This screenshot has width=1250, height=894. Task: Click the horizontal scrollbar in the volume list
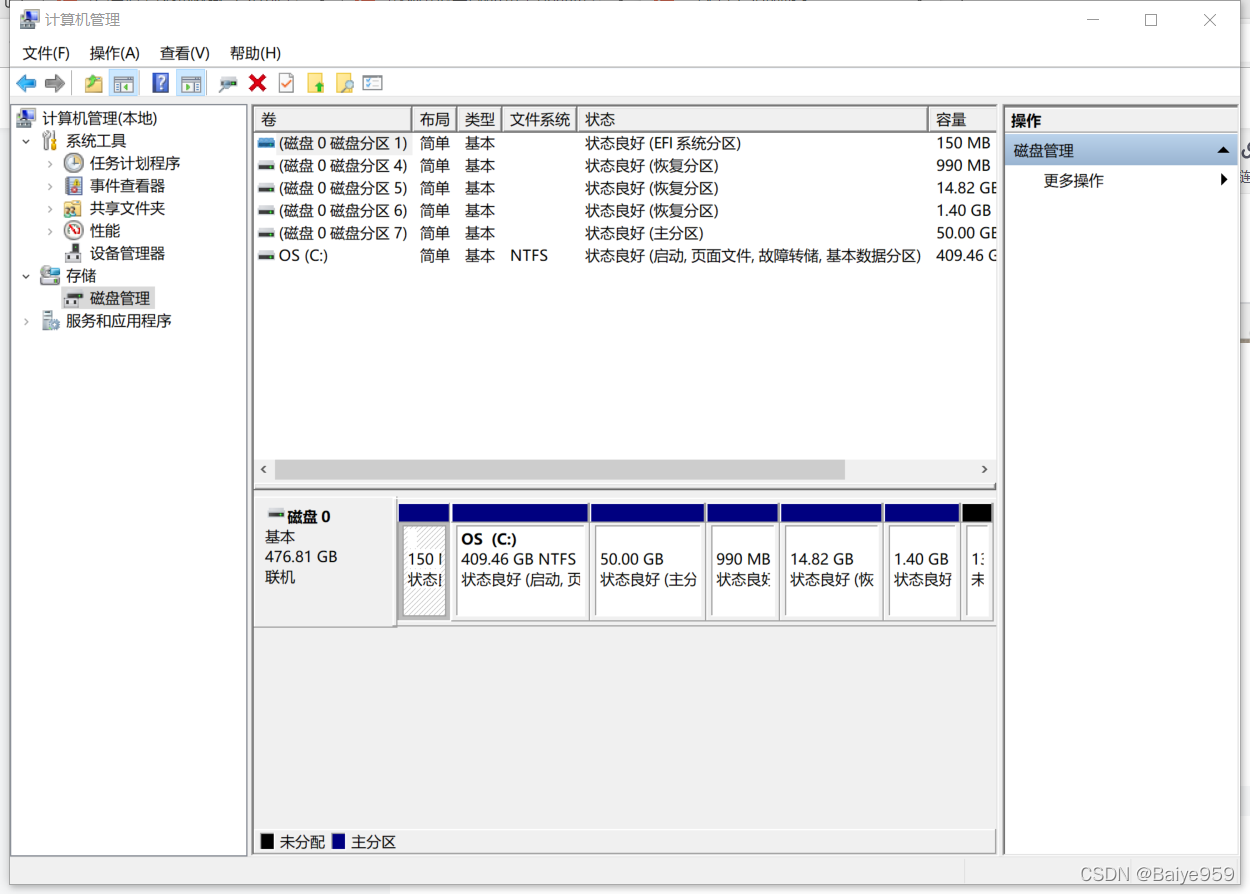pyautogui.click(x=560, y=470)
